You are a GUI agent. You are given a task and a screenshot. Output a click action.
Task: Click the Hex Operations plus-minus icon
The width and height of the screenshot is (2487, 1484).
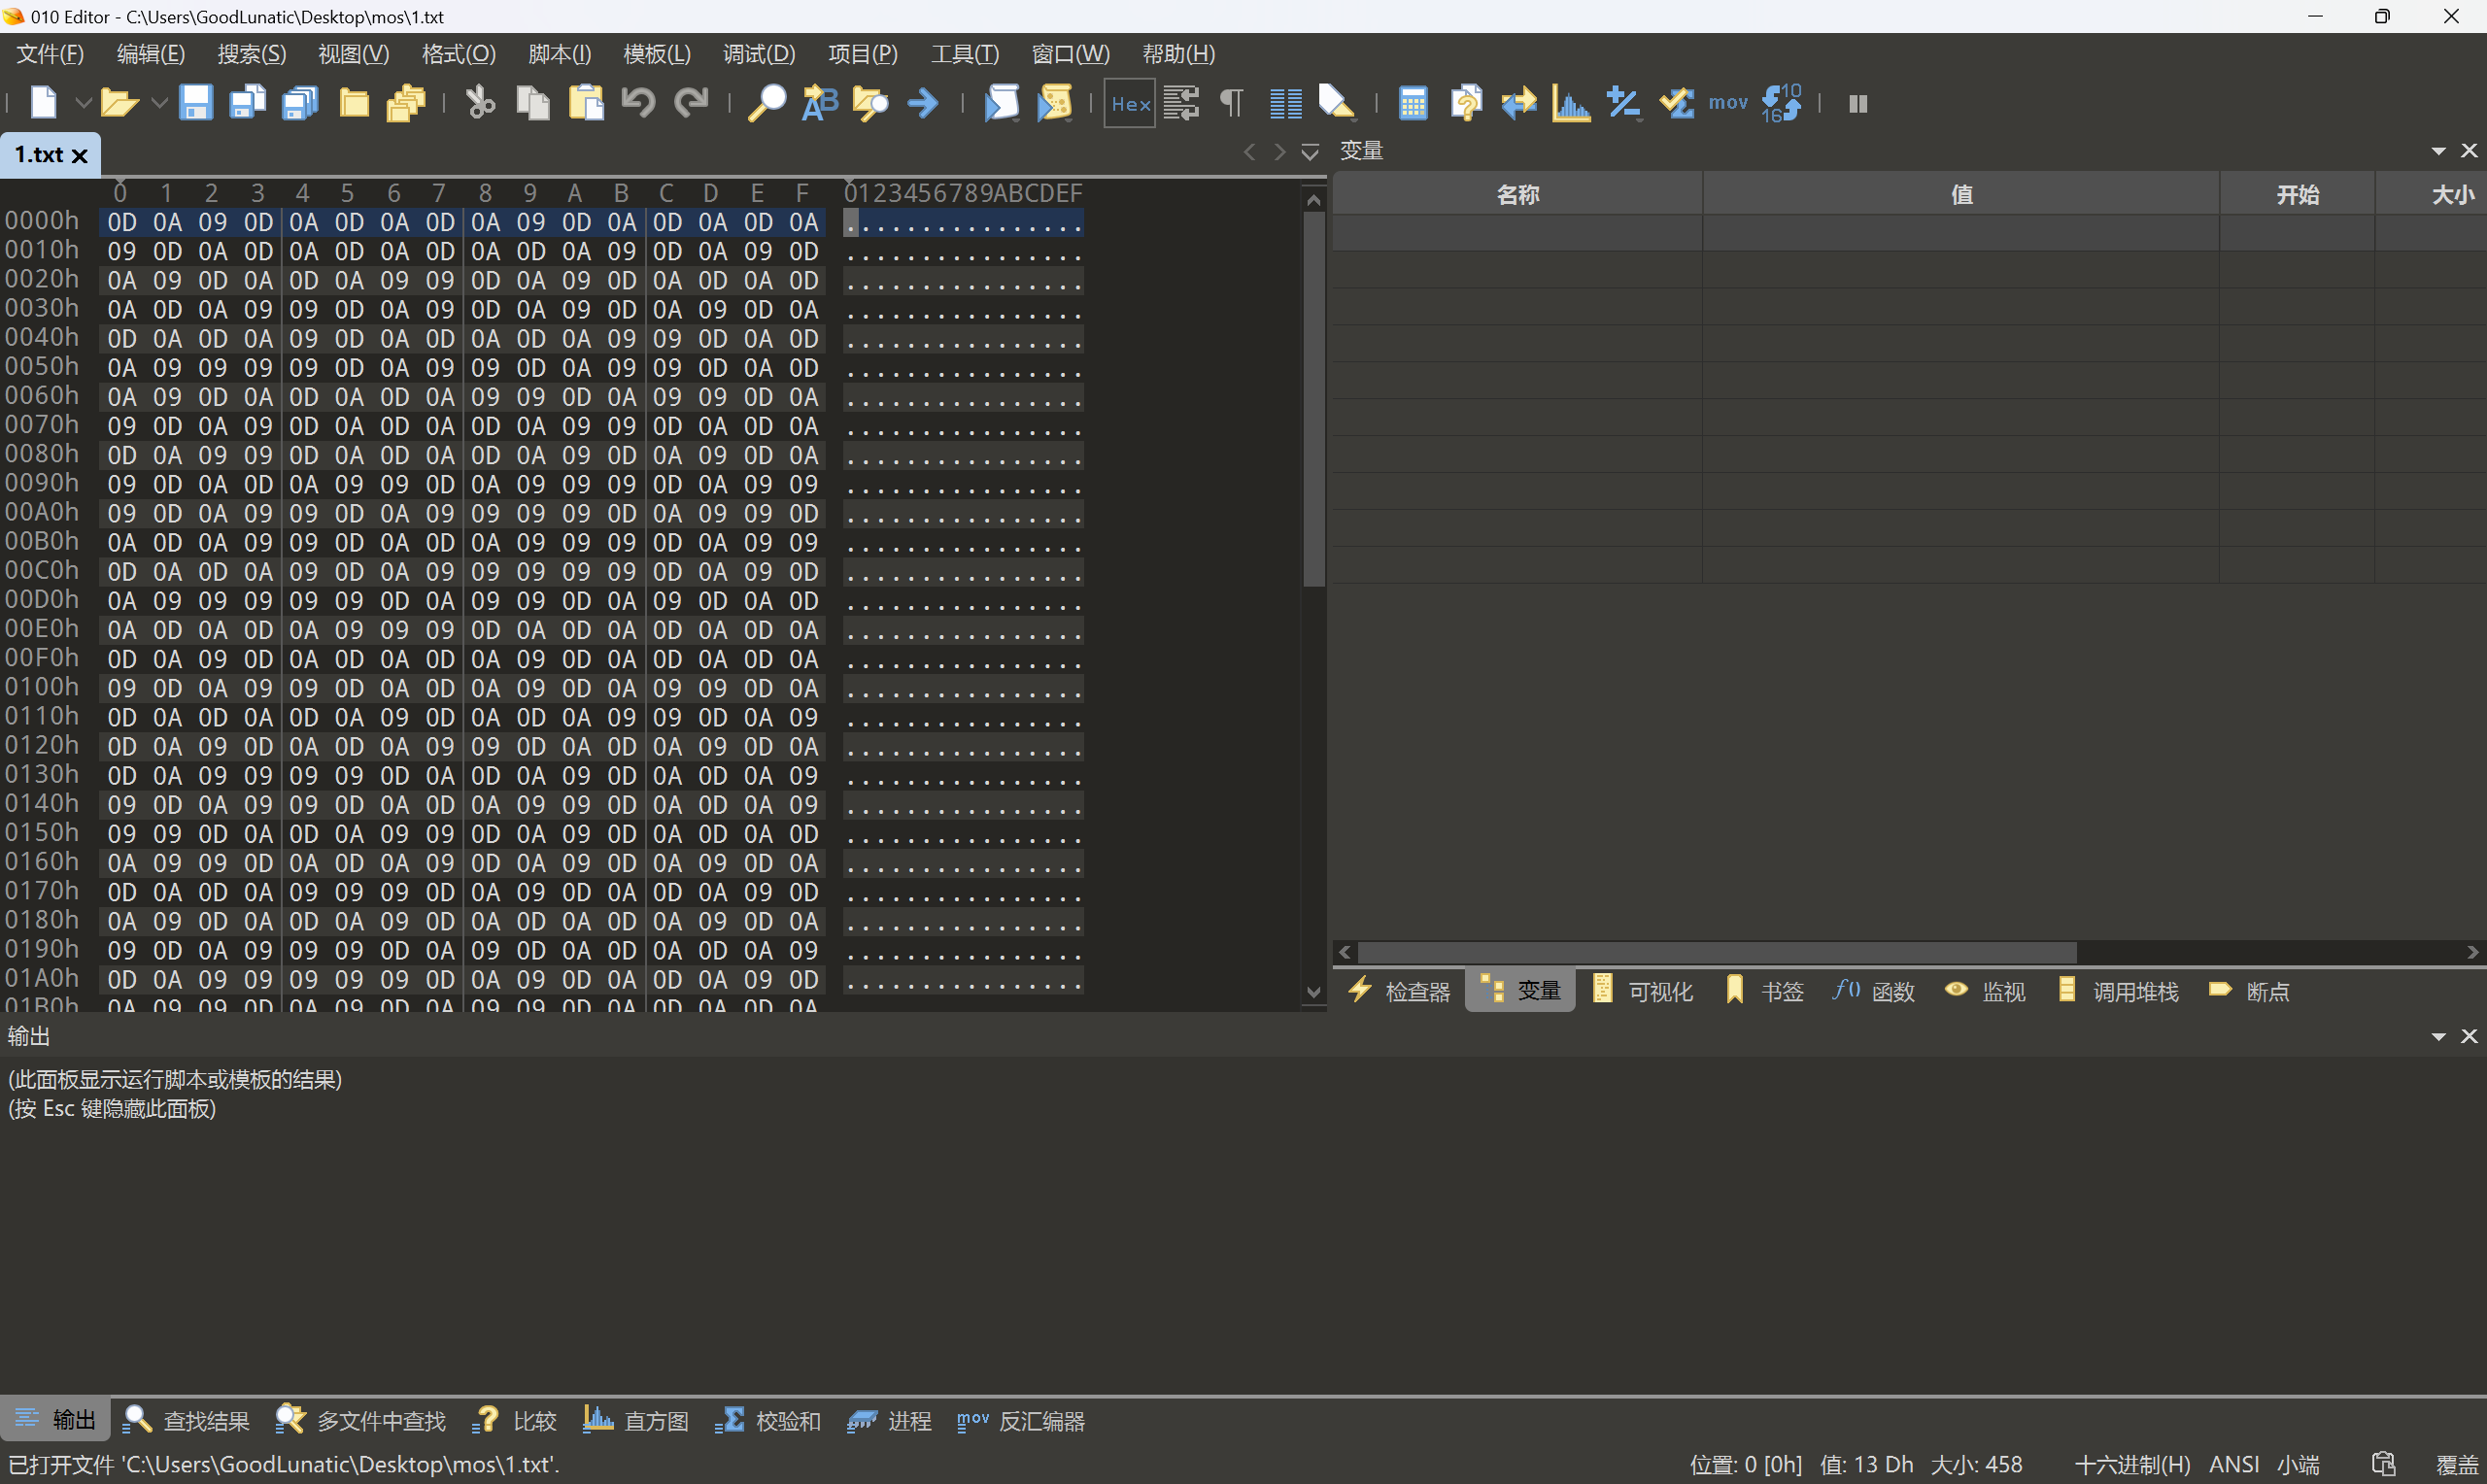pyautogui.click(x=1623, y=103)
